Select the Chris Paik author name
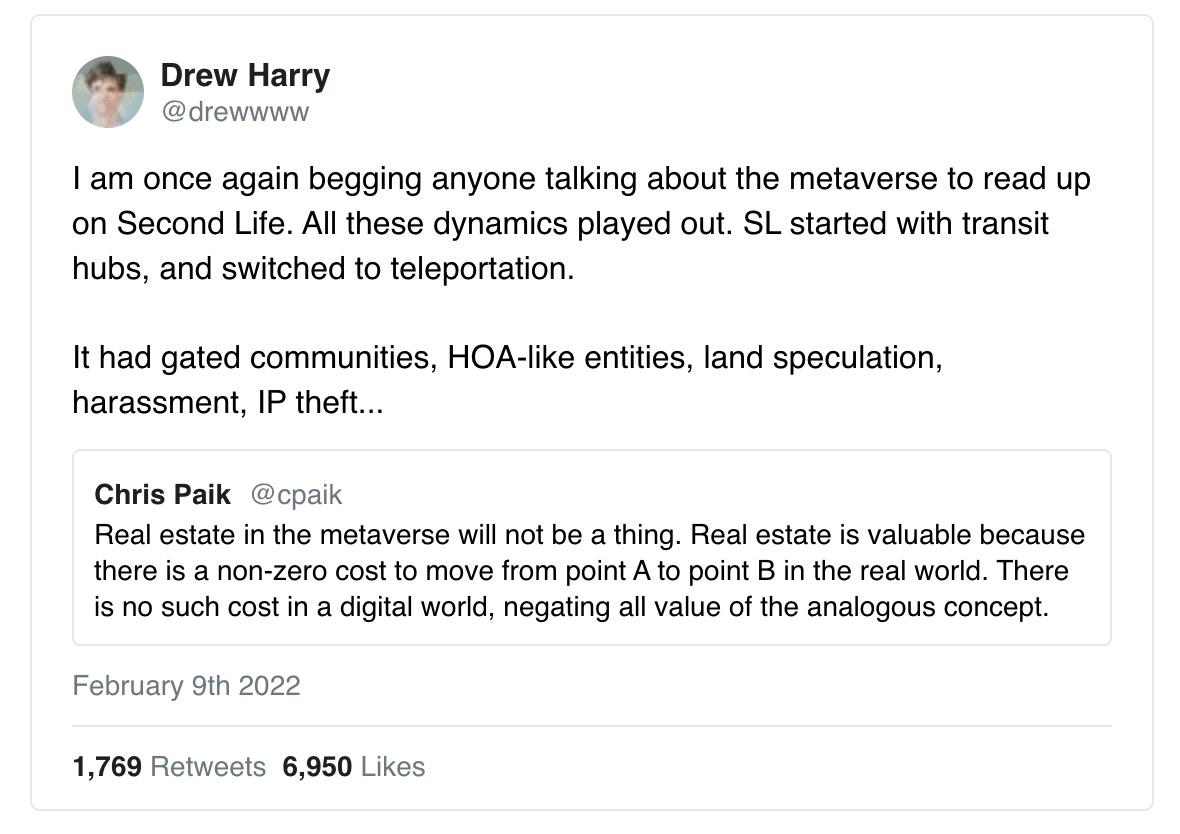The image size is (1180, 834). [163, 495]
